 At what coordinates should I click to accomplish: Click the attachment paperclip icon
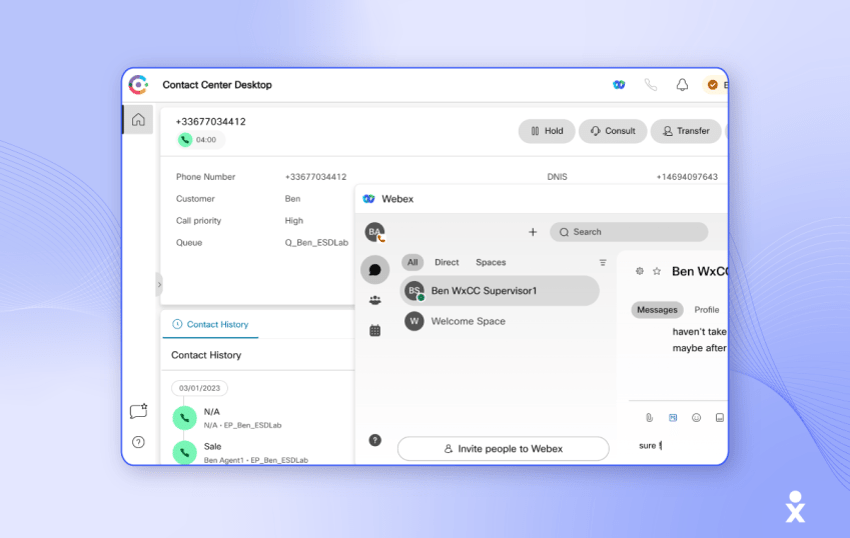[649, 418]
